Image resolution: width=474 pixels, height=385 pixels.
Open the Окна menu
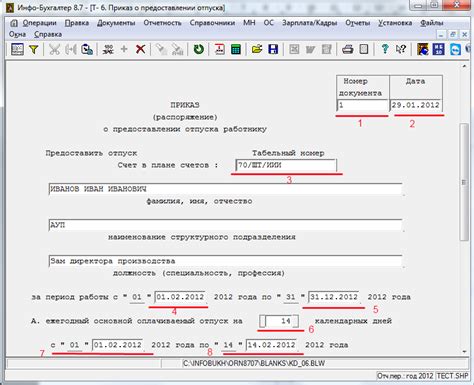(x=17, y=34)
